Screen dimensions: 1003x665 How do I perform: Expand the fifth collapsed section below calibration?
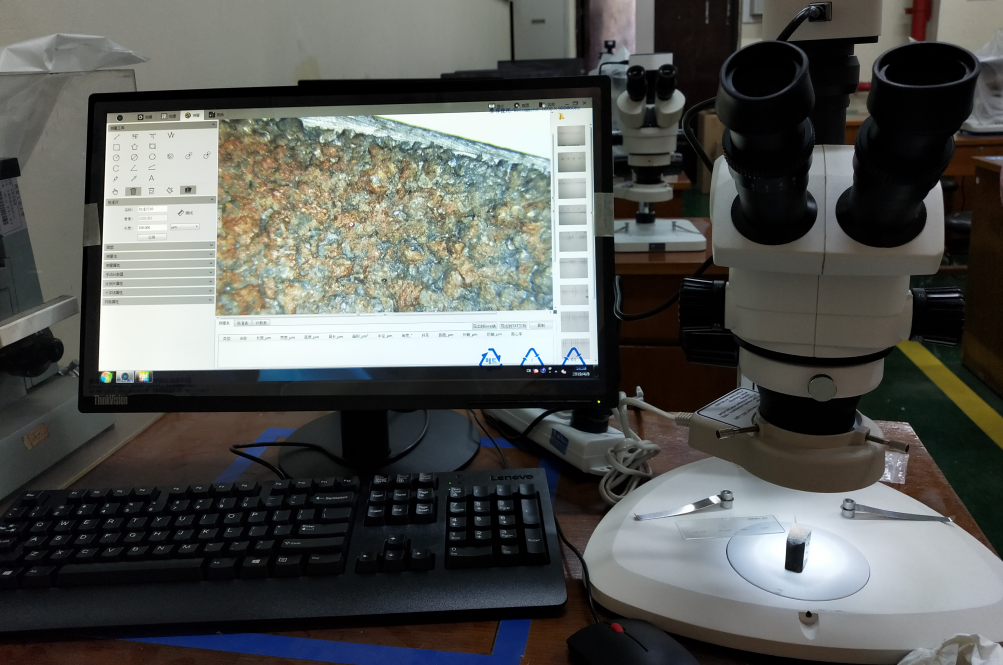[158, 283]
